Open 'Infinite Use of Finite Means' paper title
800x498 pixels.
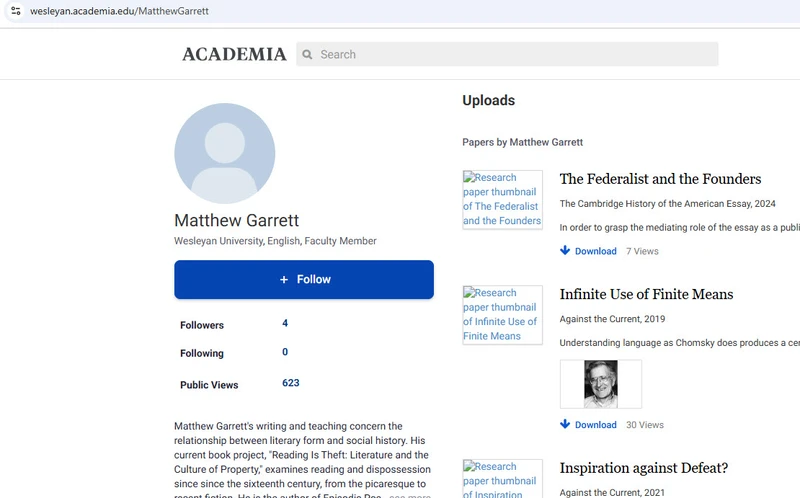[x=646, y=294]
